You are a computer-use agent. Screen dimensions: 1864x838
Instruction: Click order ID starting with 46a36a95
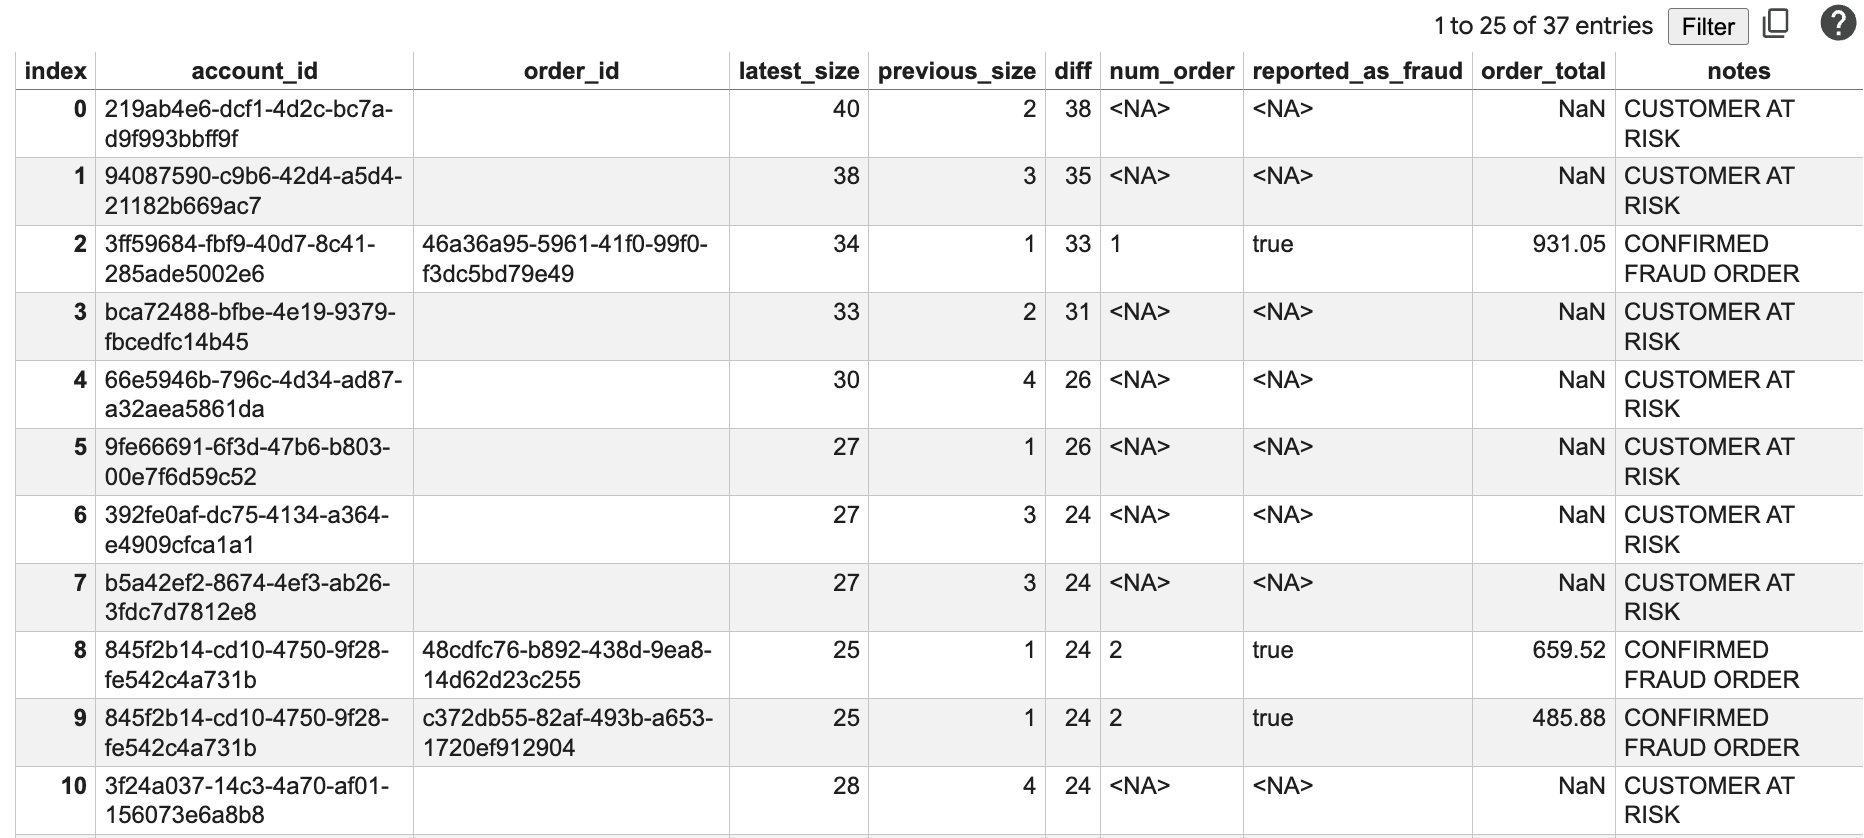[x=565, y=259]
